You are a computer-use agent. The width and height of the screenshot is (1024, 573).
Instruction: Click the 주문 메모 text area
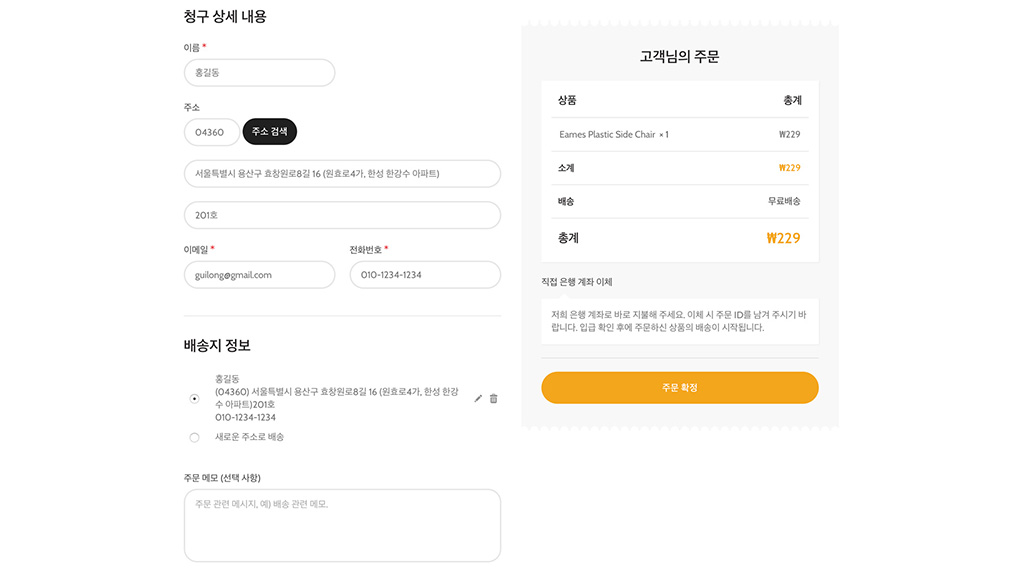tap(342, 525)
